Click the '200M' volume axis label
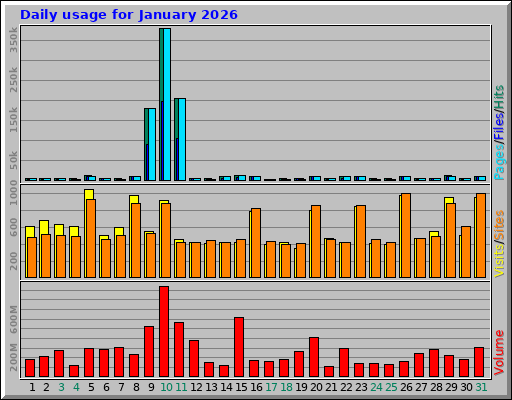The width and height of the screenshot is (512, 400). coord(13,358)
